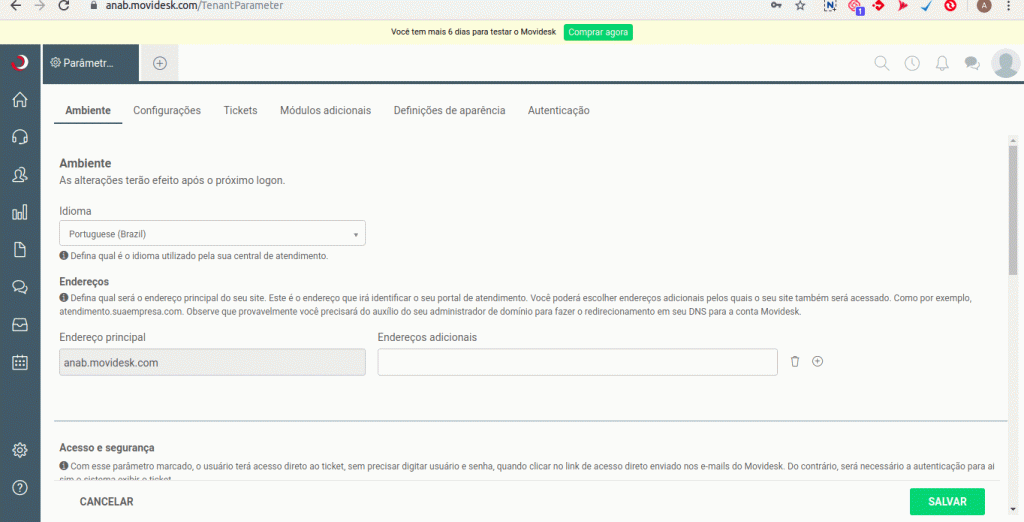Click the settings gear in sidebar
Image resolution: width=1024 pixels, height=522 pixels.
click(x=19, y=450)
